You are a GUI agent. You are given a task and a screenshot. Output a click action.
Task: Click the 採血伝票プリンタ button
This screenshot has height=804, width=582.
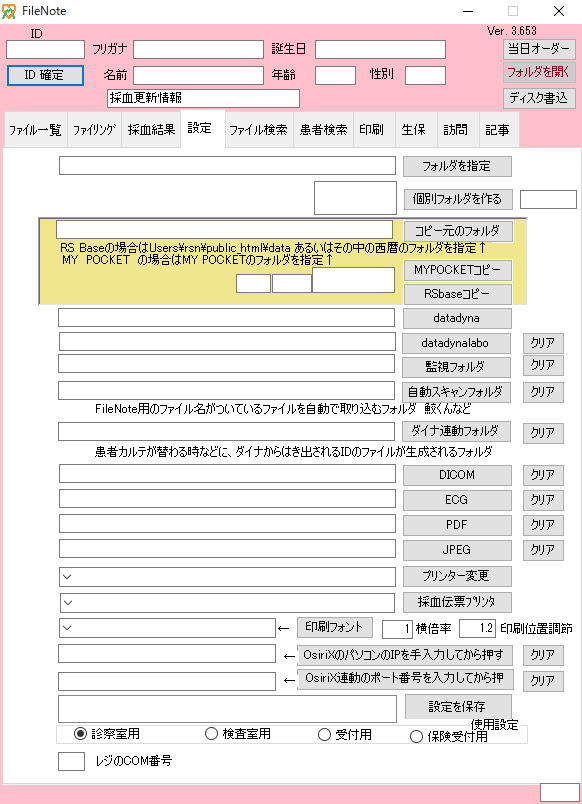click(457, 602)
